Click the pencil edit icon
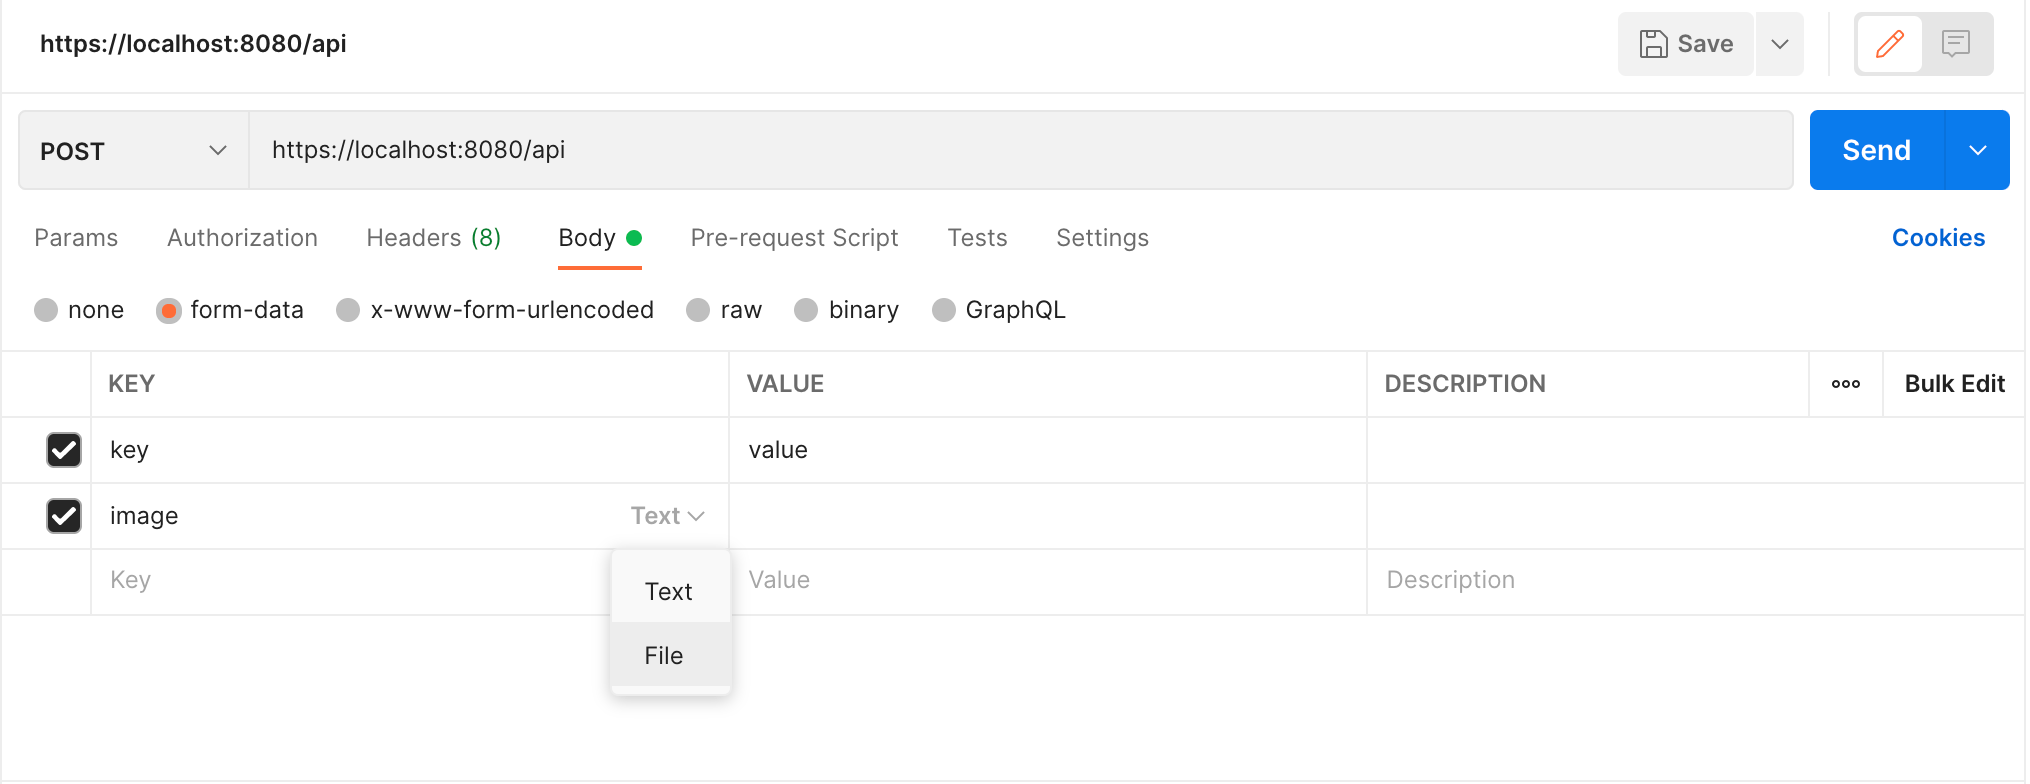 [1889, 44]
